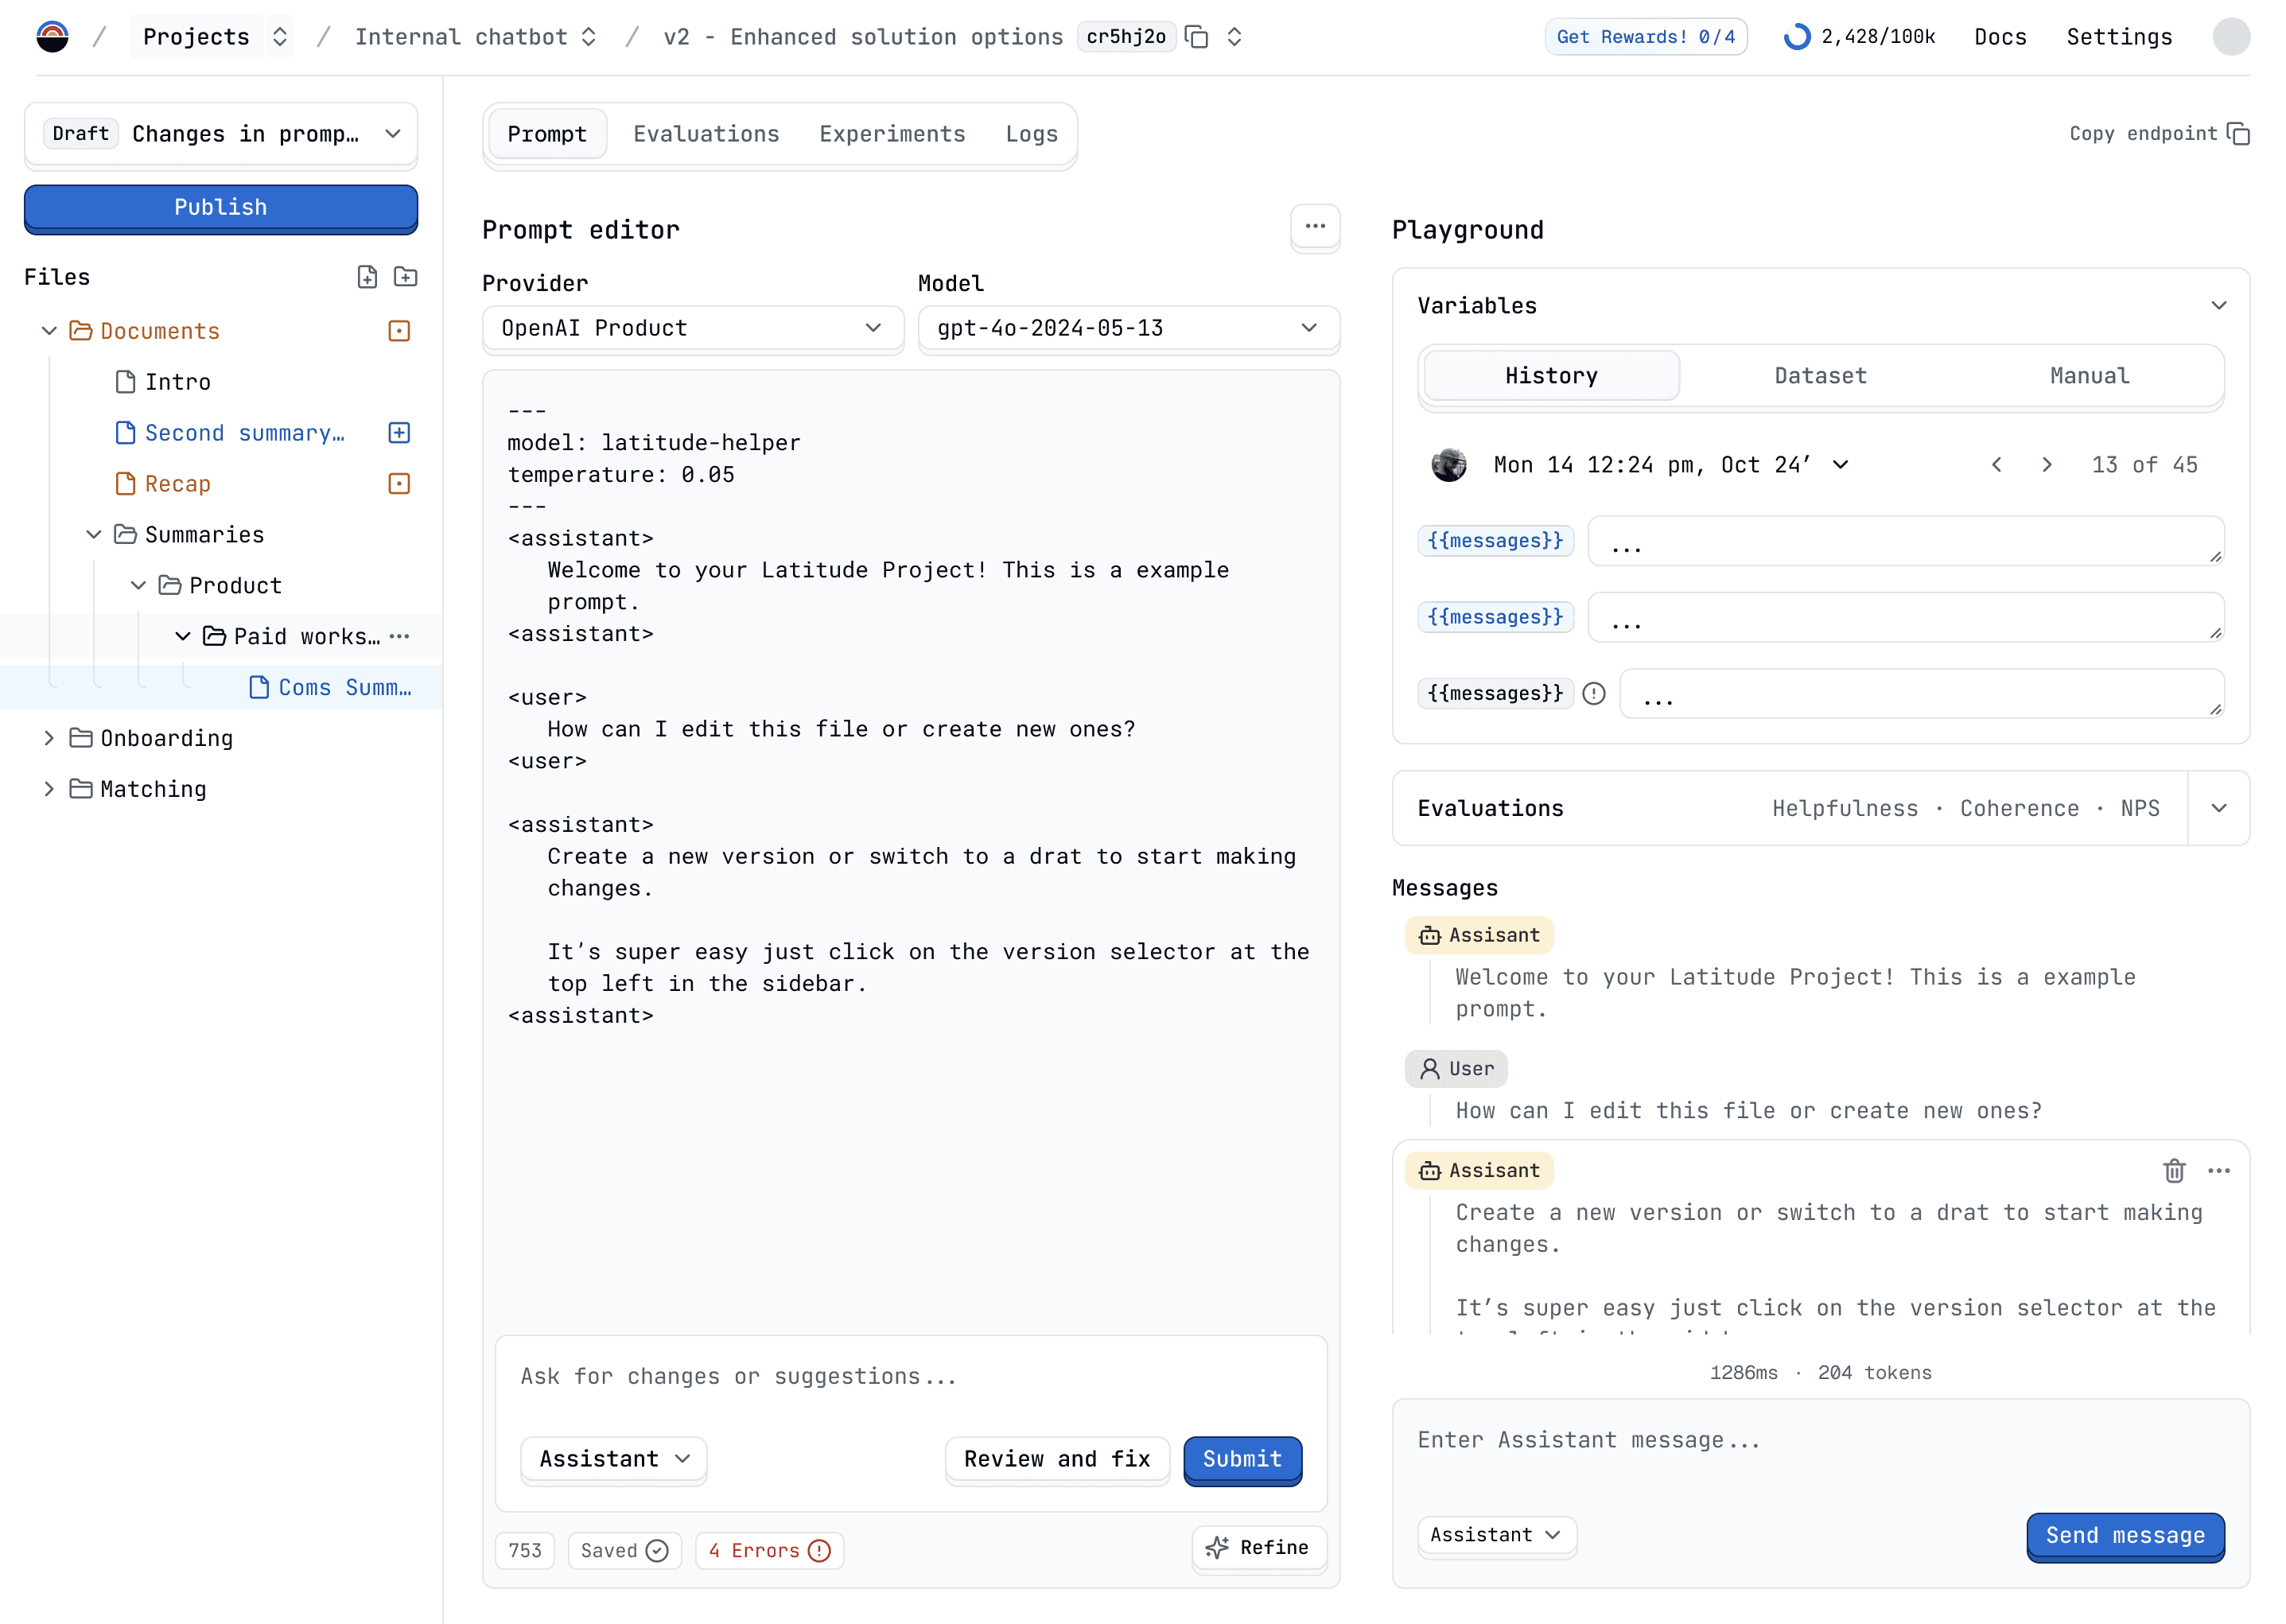Copy the cr5hj2o version ID
Image resolution: width=2286 pixels, height=1624 pixels.
pyautogui.click(x=1196, y=37)
